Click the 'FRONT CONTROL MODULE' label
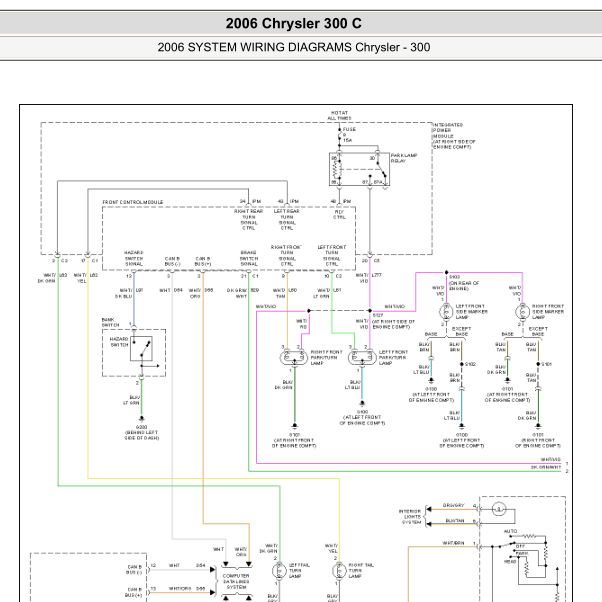The height and width of the screenshot is (602, 602). 133,202
